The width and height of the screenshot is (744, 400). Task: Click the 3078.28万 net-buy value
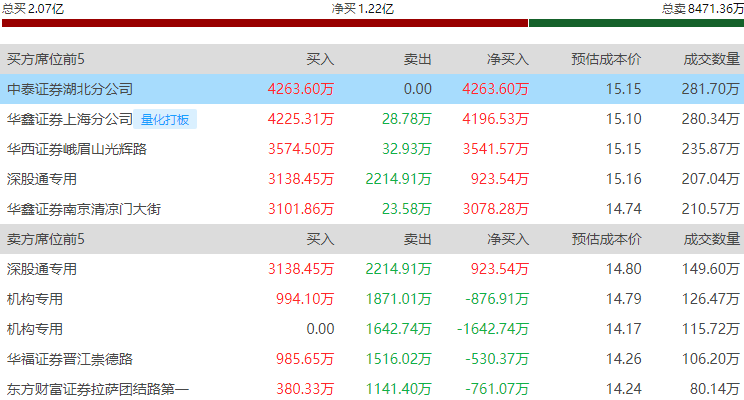[495, 209]
